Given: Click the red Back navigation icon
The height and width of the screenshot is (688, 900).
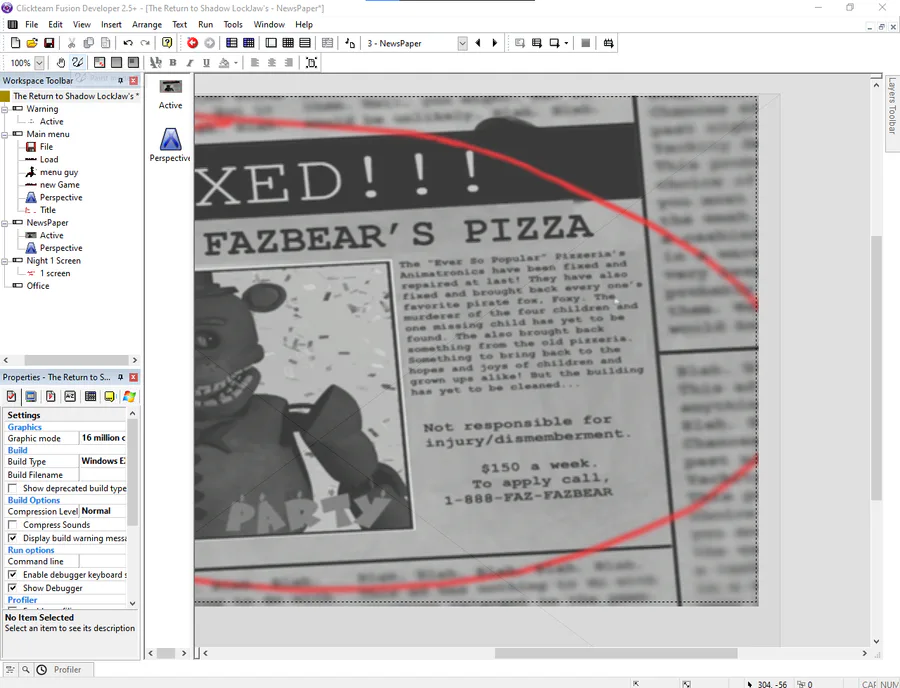Looking at the screenshot, I should point(193,43).
